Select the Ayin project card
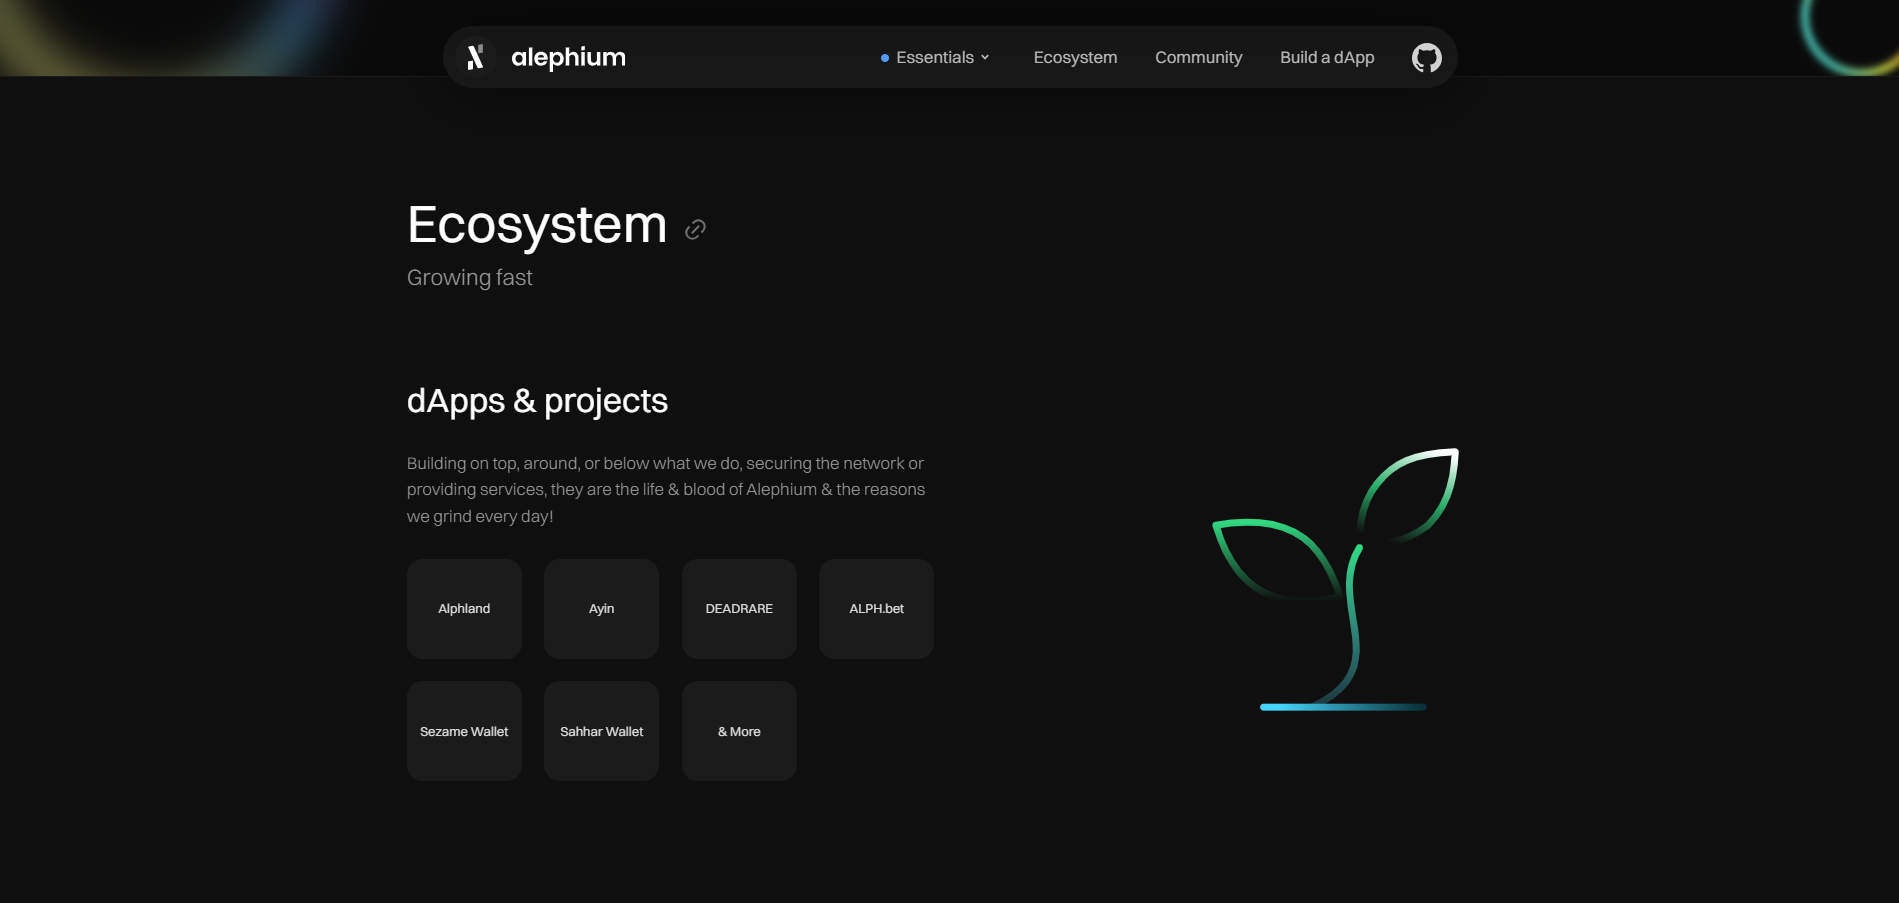This screenshot has height=903, width=1899. tap(601, 609)
